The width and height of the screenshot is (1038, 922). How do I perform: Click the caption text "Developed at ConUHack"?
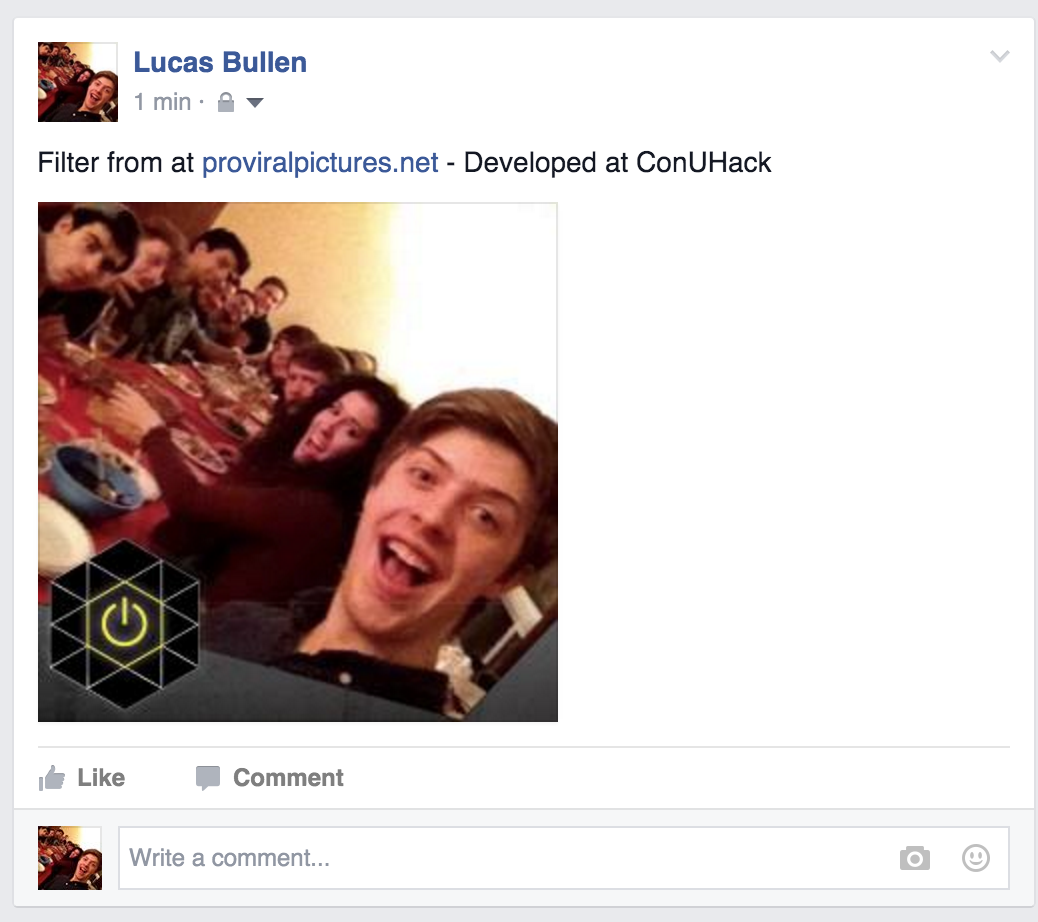(x=618, y=163)
